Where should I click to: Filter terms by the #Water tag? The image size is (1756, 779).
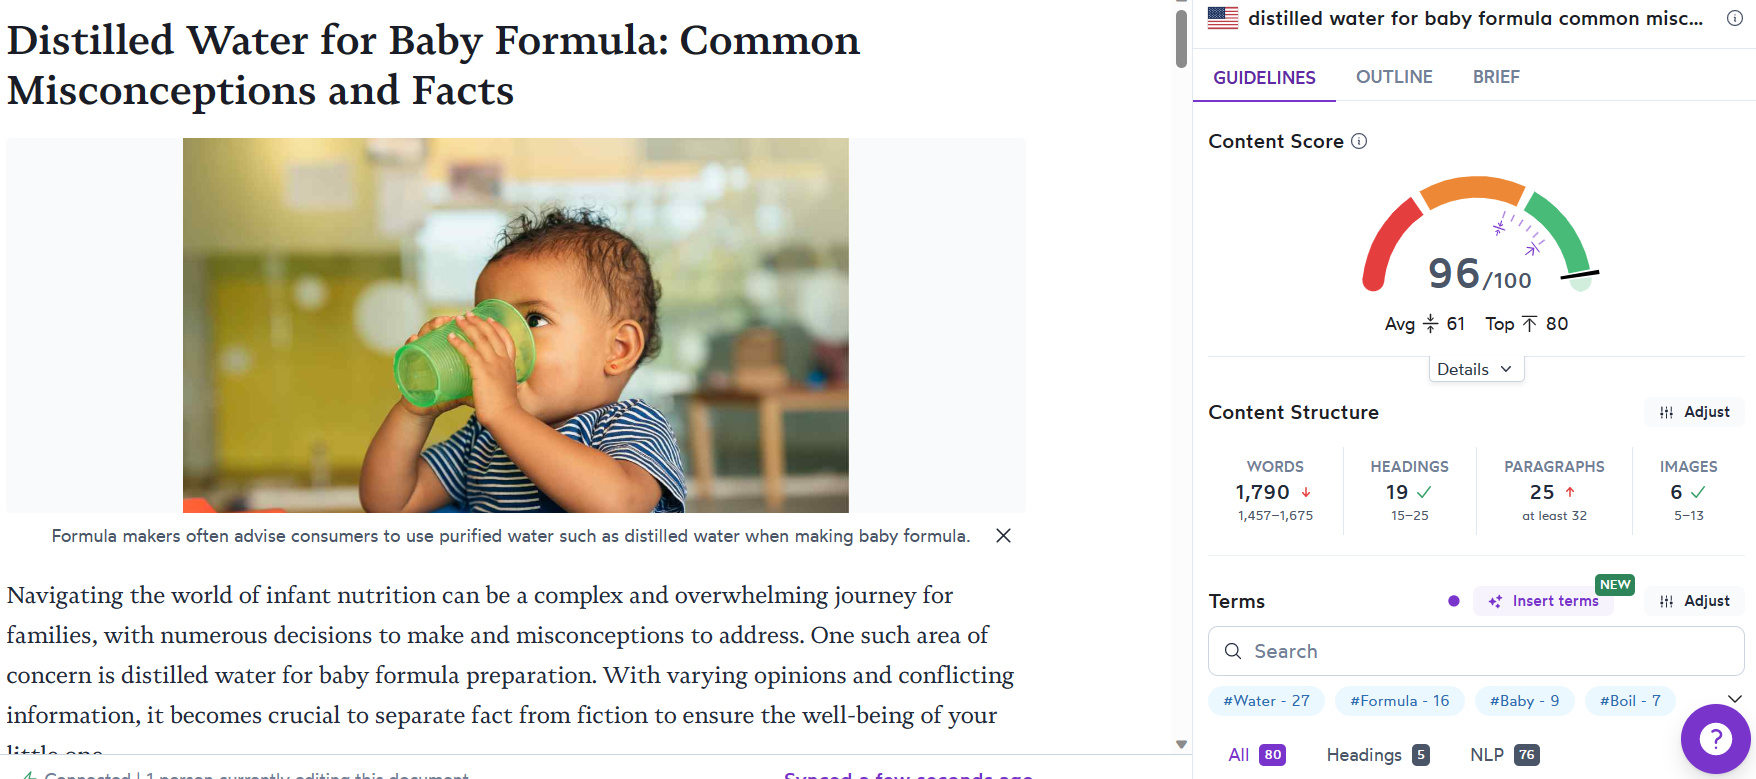click(1266, 701)
